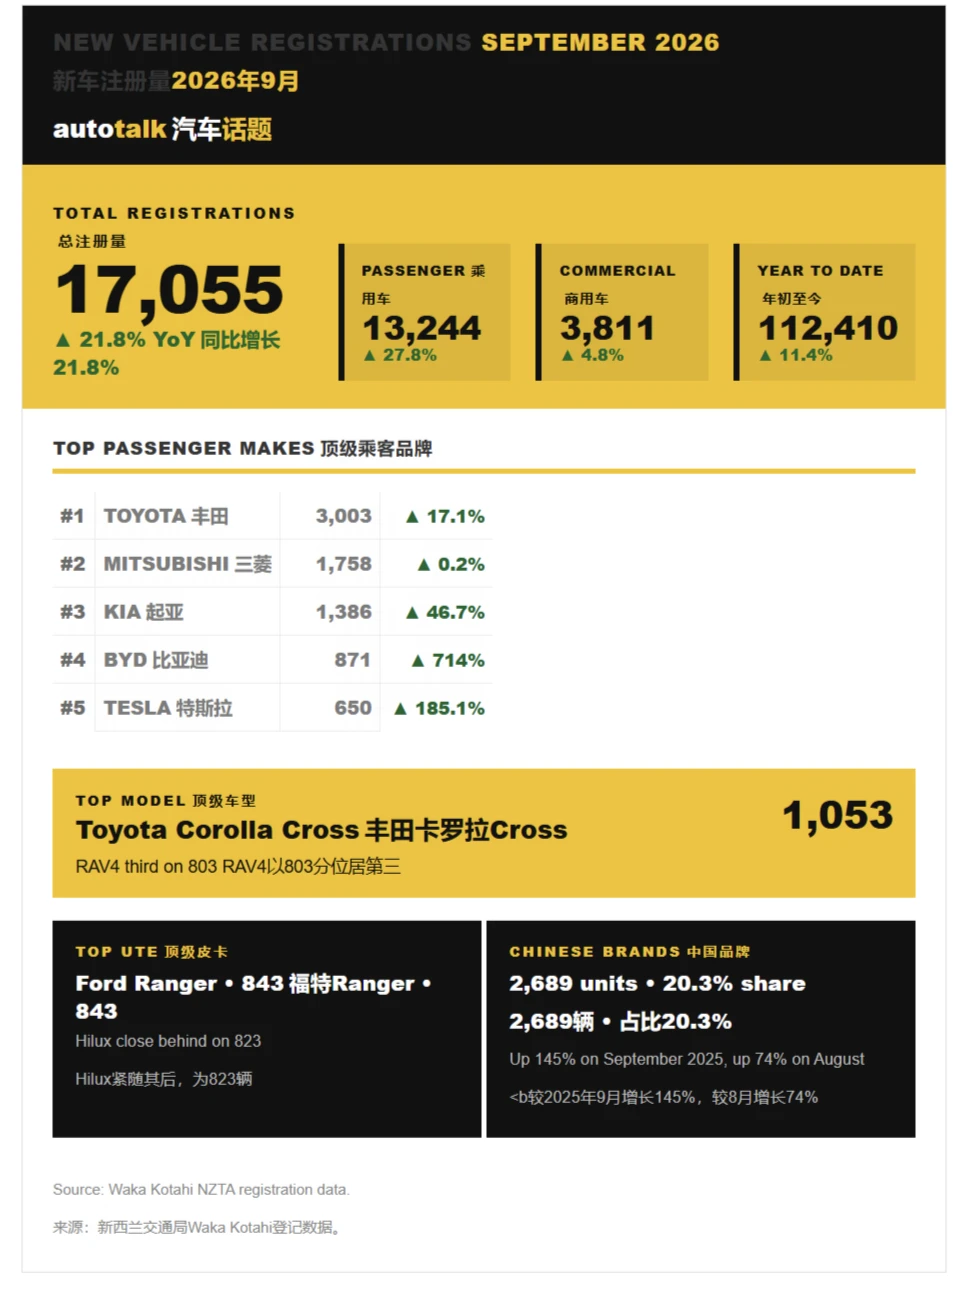Image resolution: width=971 pixels, height=1295 pixels.
Task: Click the commercial count 3,811
Action: tap(607, 327)
